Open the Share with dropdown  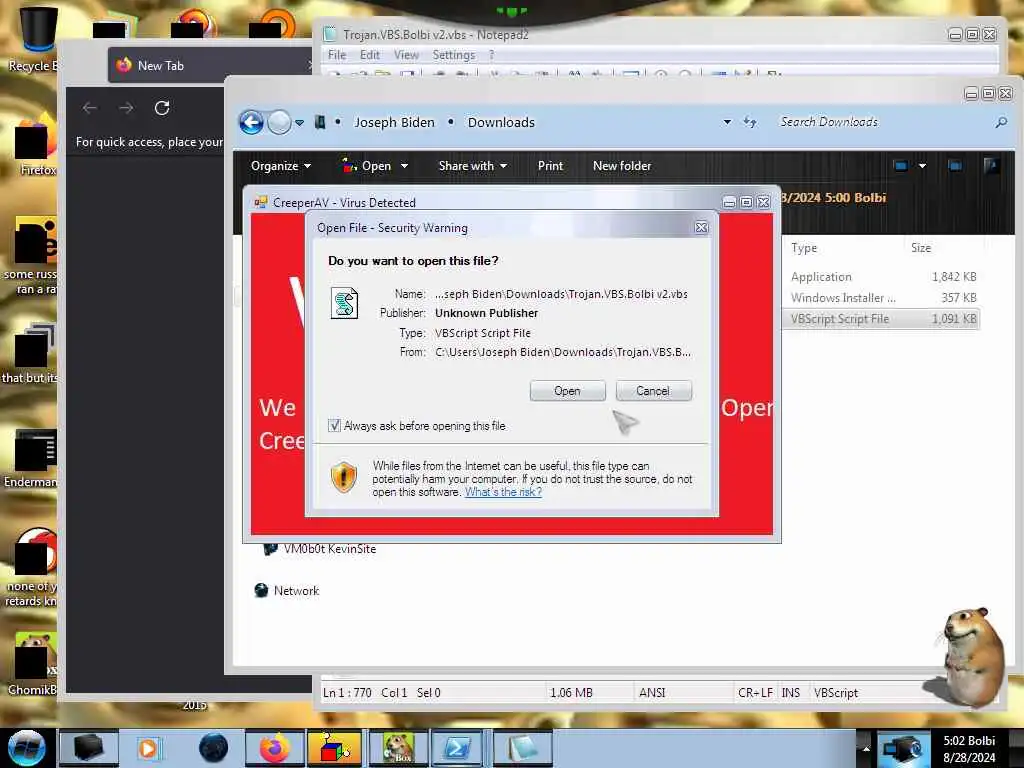[x=472, y=166]
